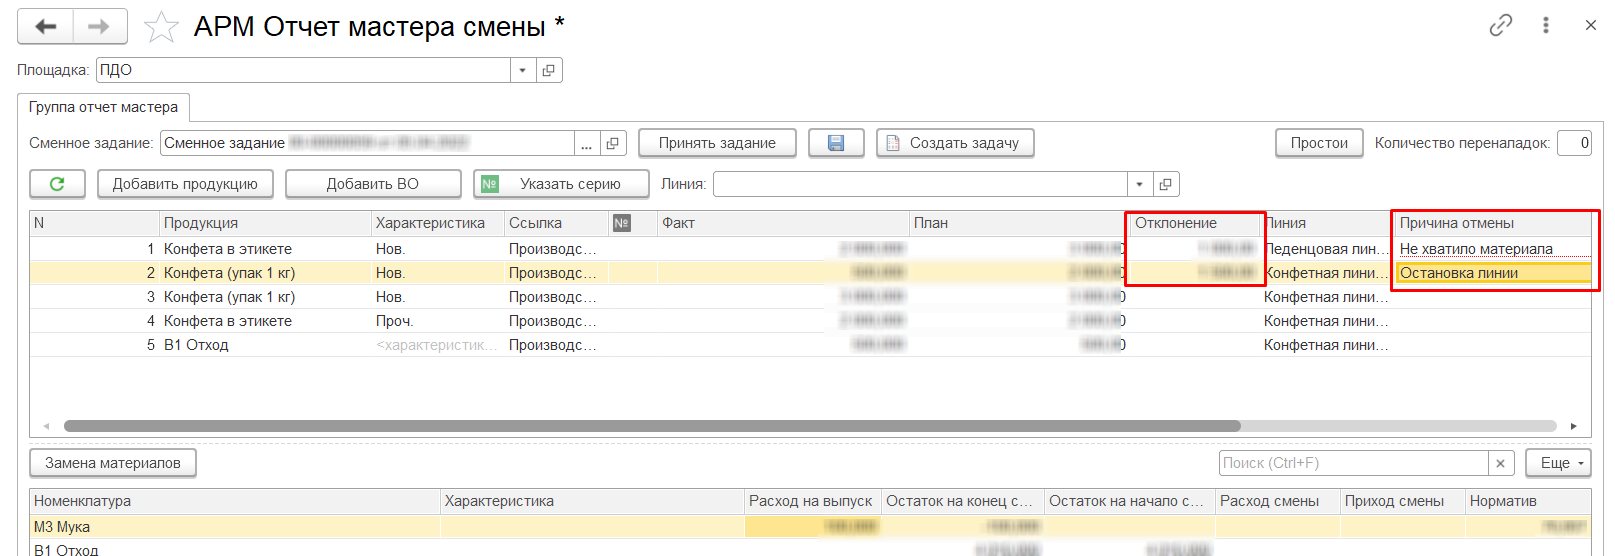
Task: Copy link using the chain icon
Action: tap(1500, 26)
